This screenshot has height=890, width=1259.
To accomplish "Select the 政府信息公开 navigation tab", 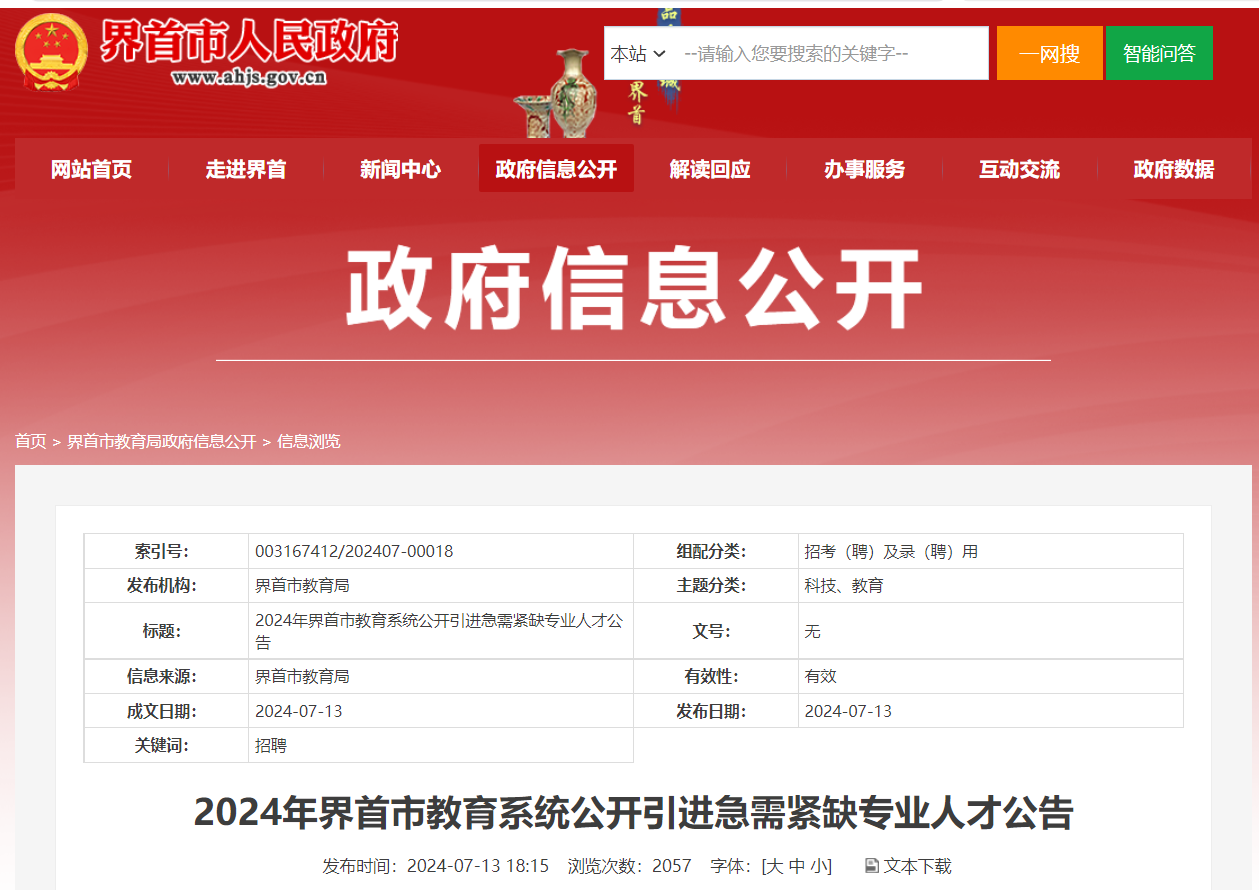I will [556, 169].
